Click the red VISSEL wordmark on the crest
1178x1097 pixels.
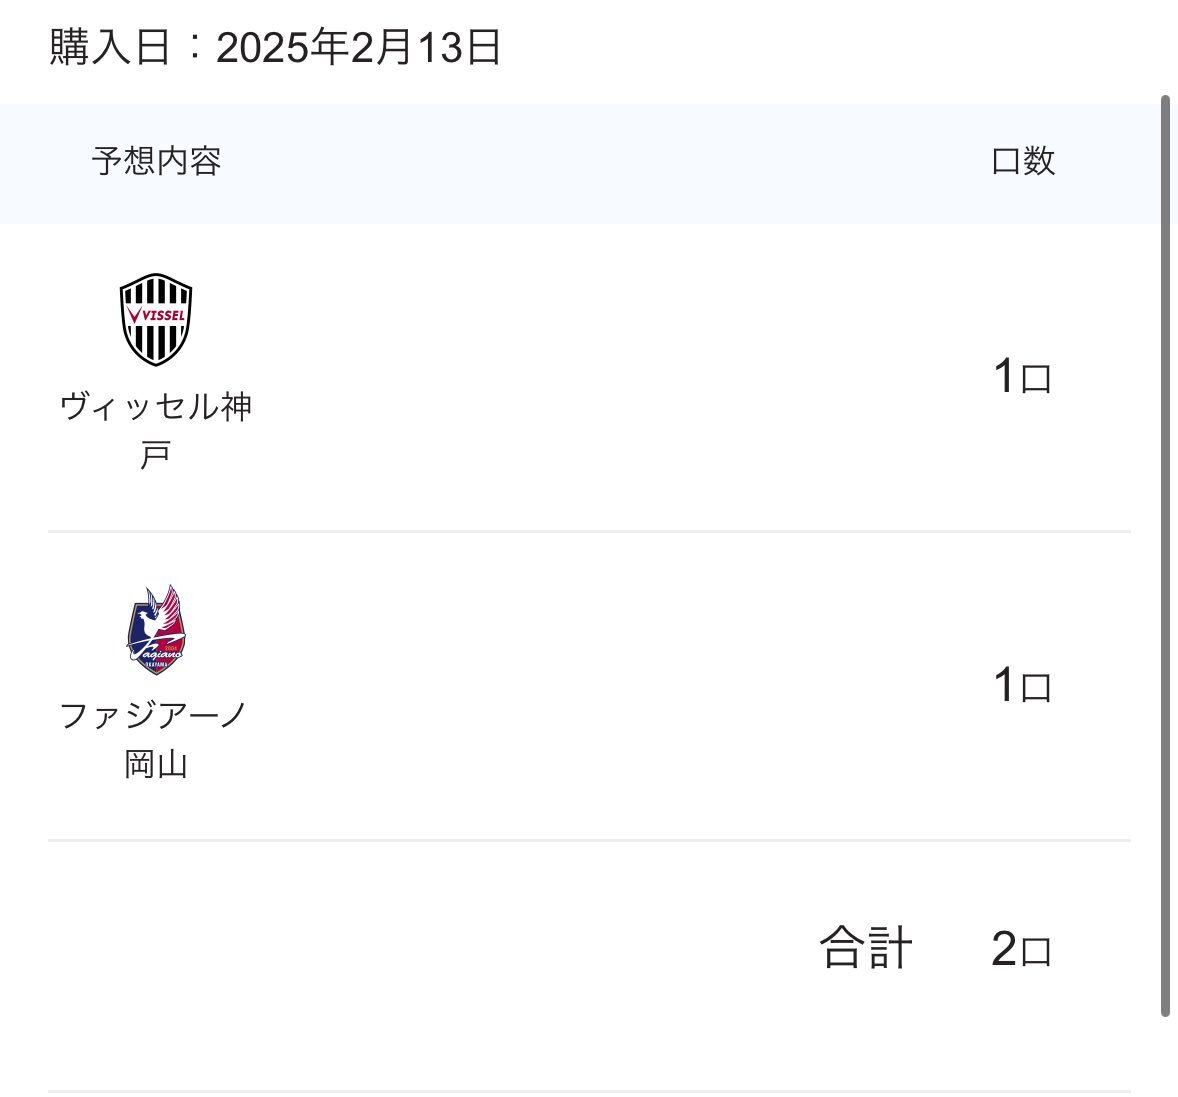(x=156, y=315)
